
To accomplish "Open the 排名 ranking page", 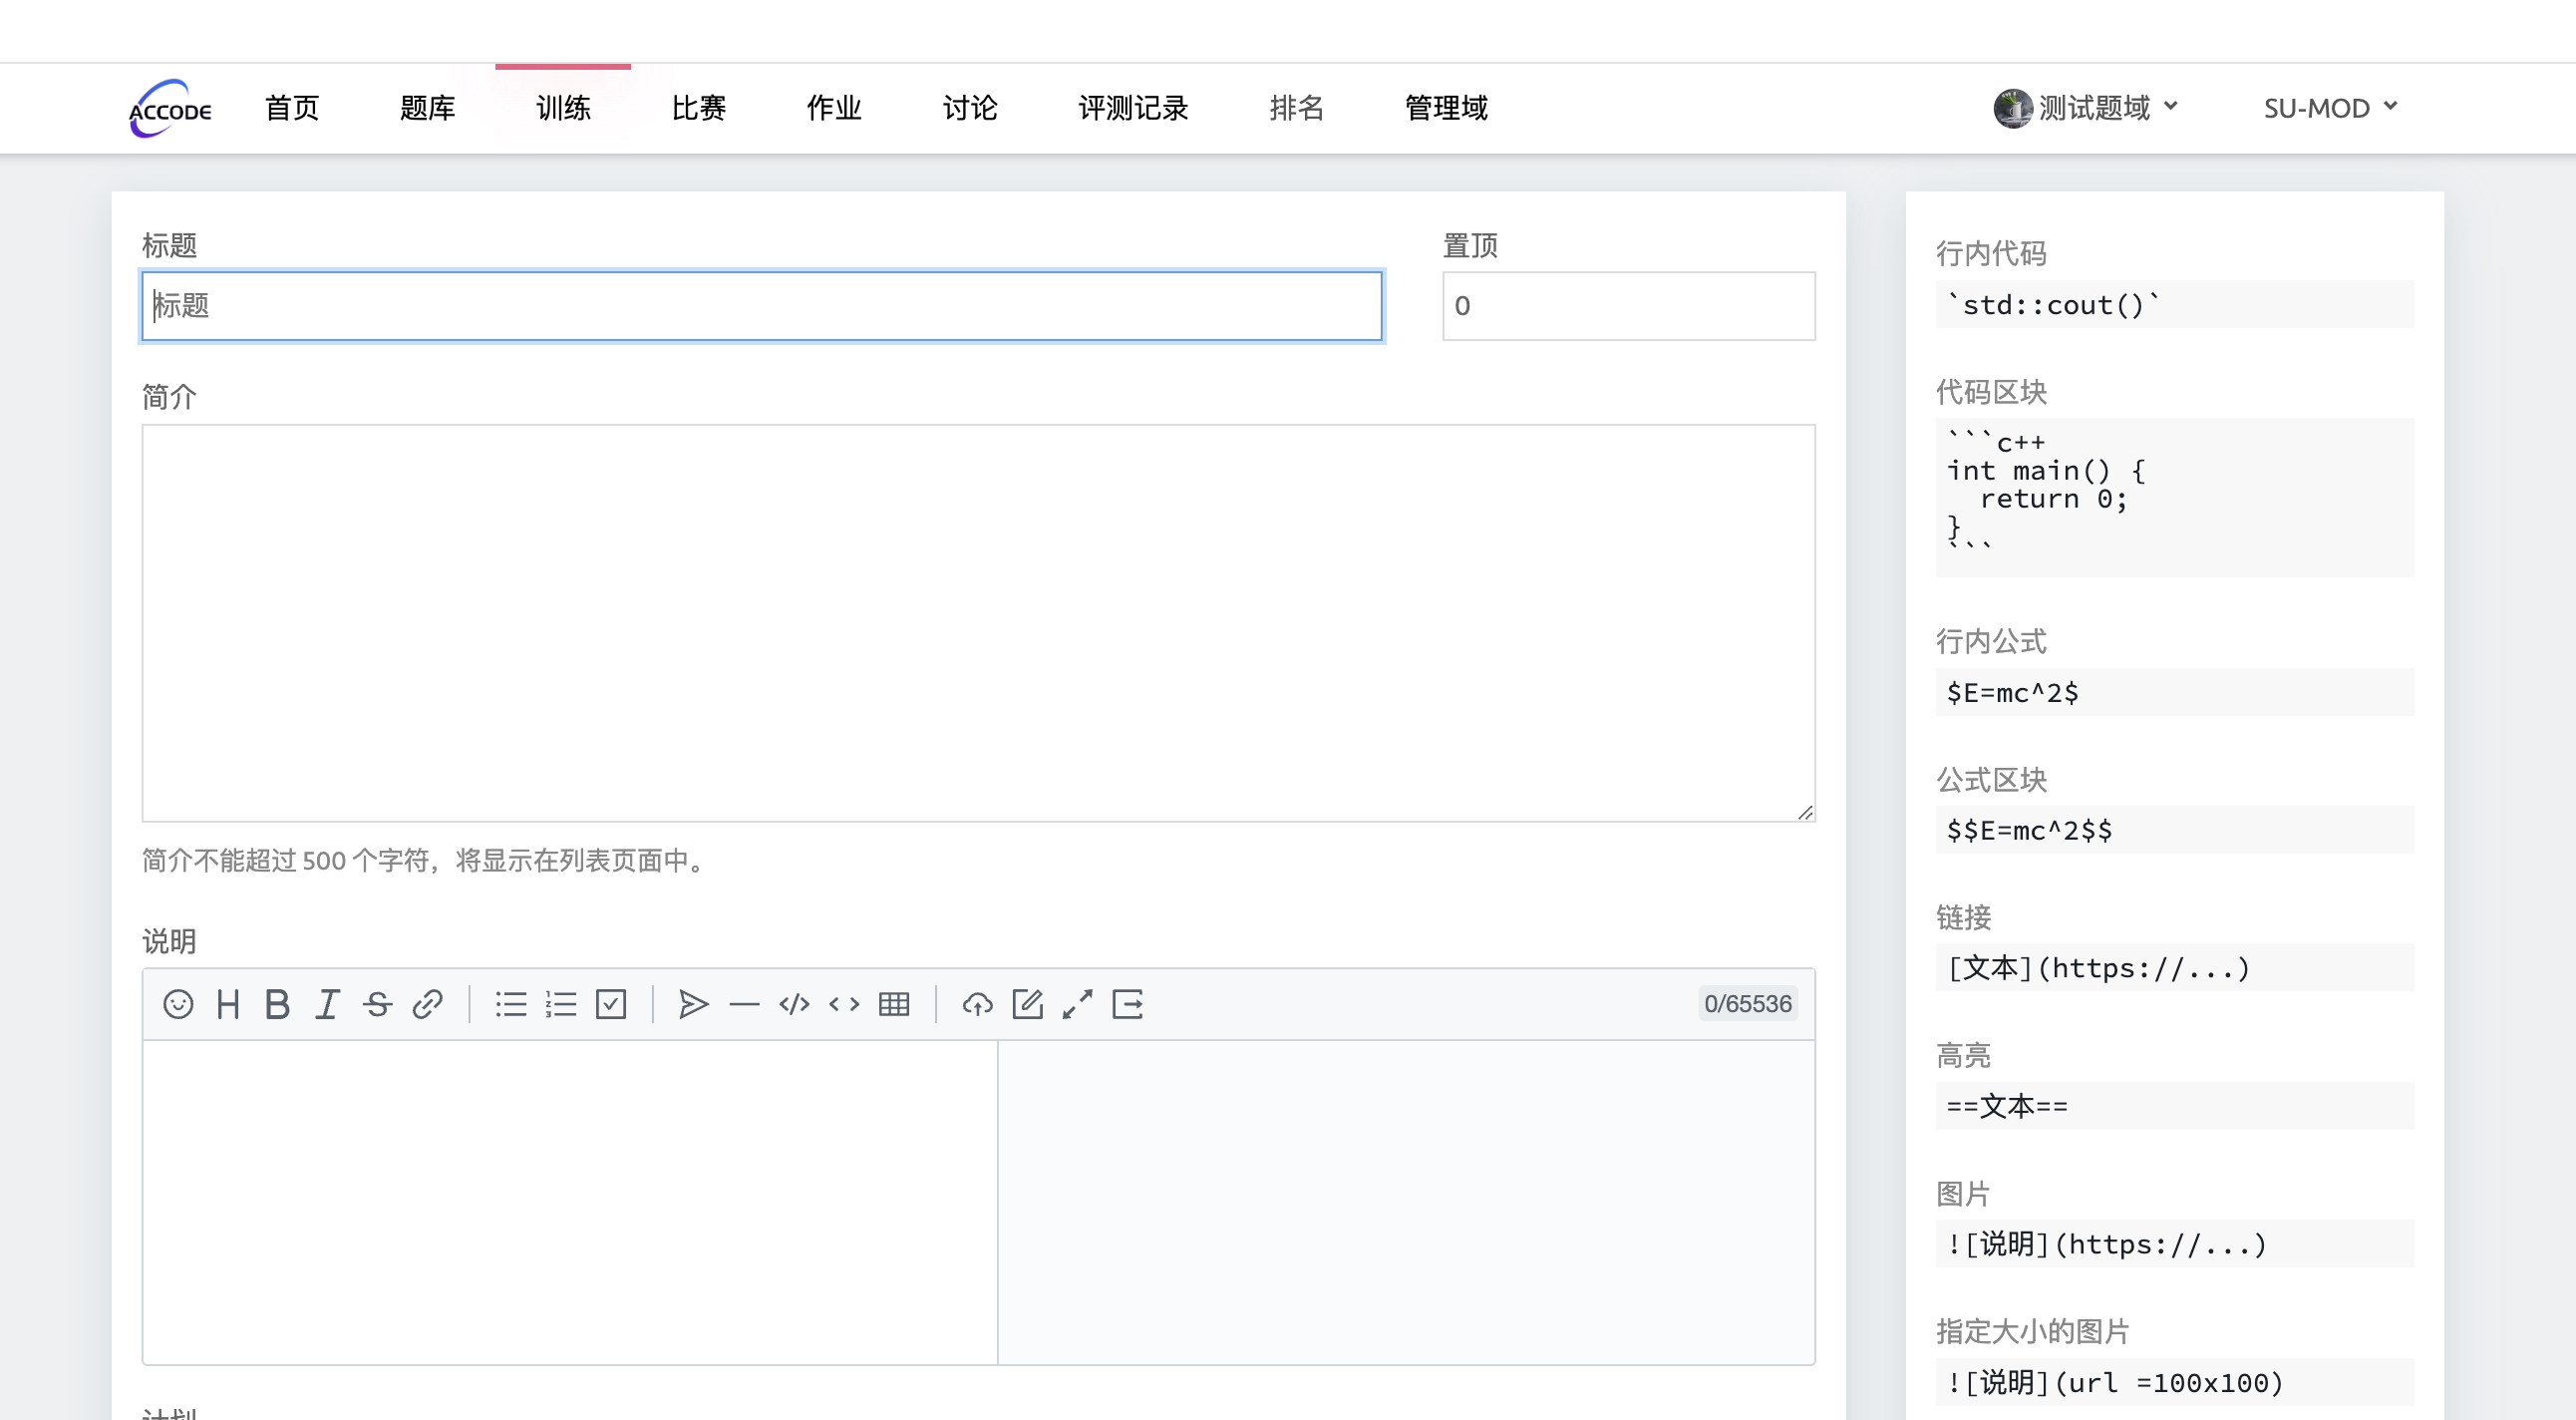I will [x=1297, y=108].
